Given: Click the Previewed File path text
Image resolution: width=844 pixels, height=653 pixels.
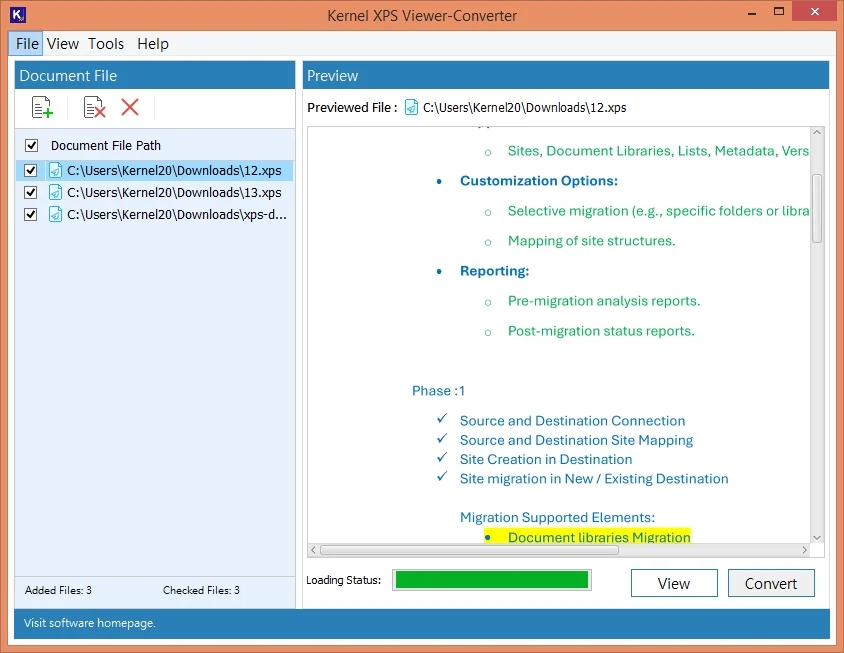Looking at the screenshot, I should click(525, 107).
